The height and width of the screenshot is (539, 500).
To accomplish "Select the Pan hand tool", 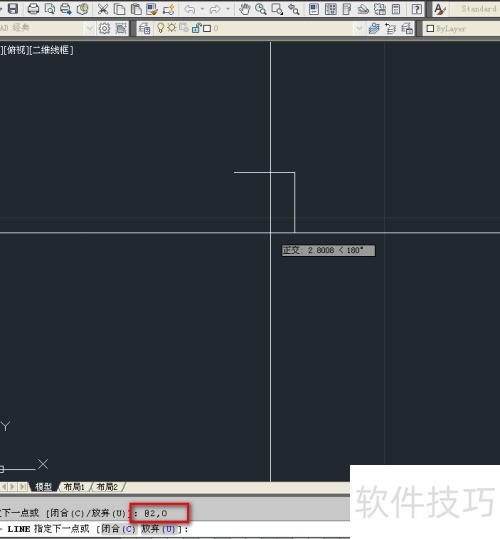I will [245, 9].
